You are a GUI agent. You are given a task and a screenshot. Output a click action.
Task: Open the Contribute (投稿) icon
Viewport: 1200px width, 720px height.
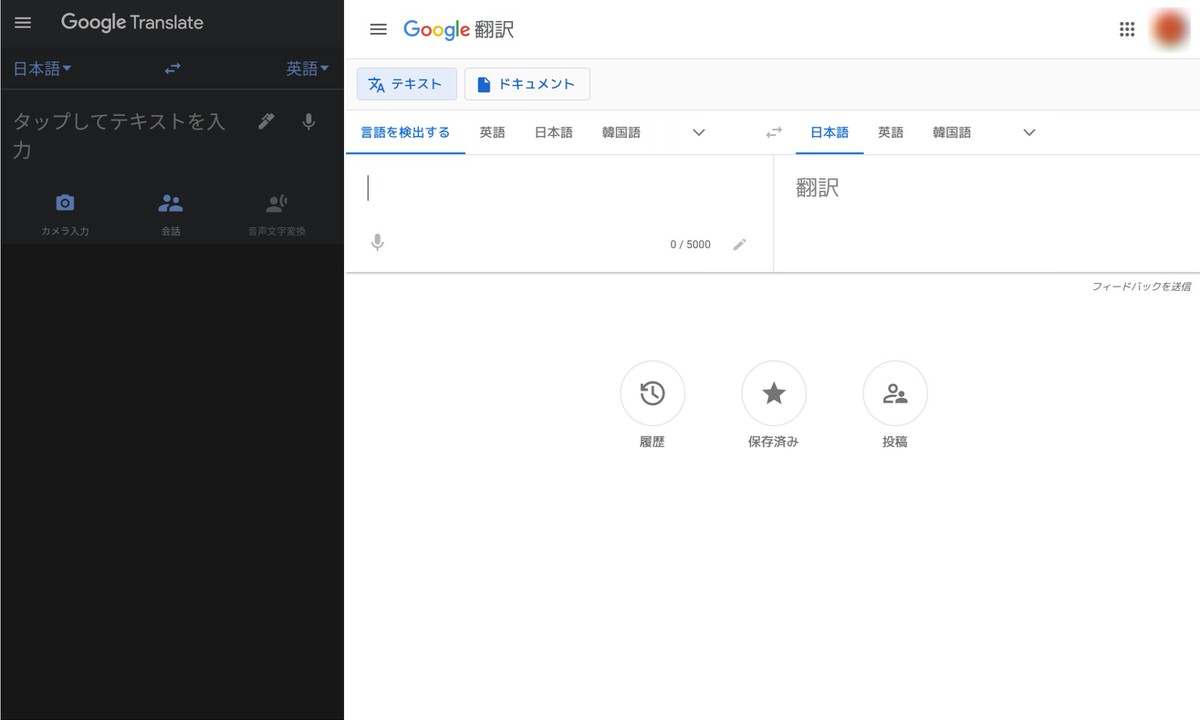895,392
